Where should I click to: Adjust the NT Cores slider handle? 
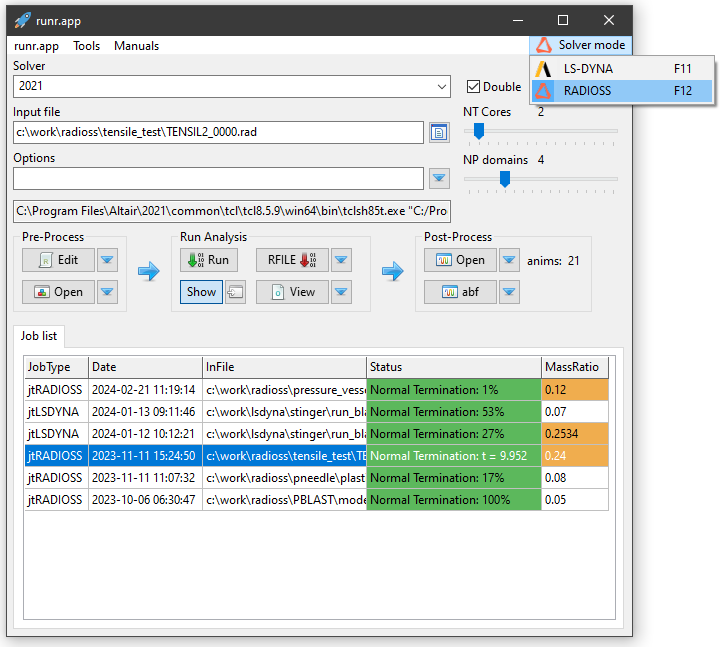click(x=479, y=131)
